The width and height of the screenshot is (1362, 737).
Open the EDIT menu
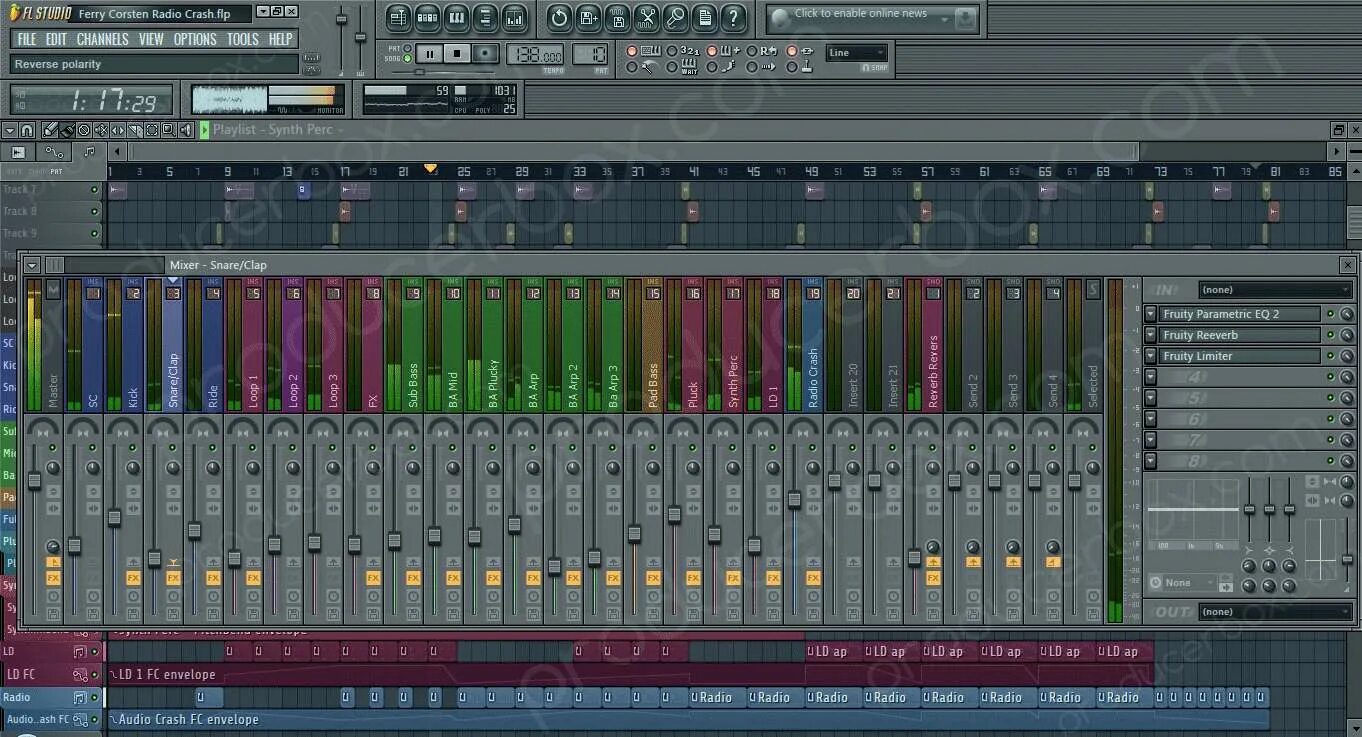[56, 39]
